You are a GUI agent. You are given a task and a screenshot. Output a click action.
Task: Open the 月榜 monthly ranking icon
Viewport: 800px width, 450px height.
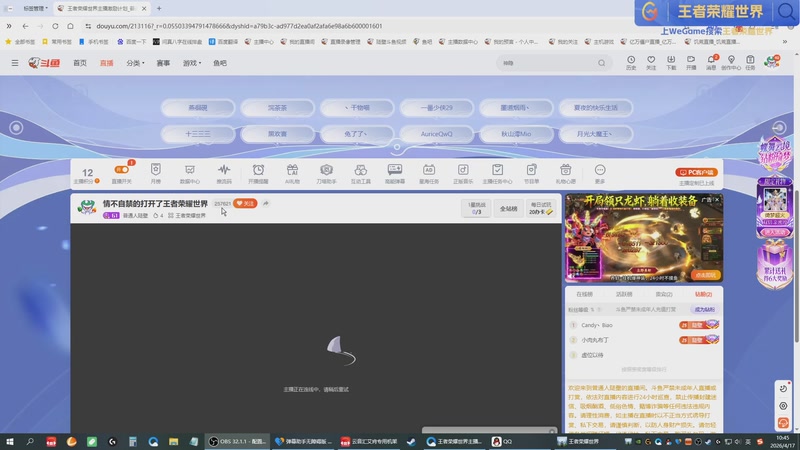(x=156, y=173)
